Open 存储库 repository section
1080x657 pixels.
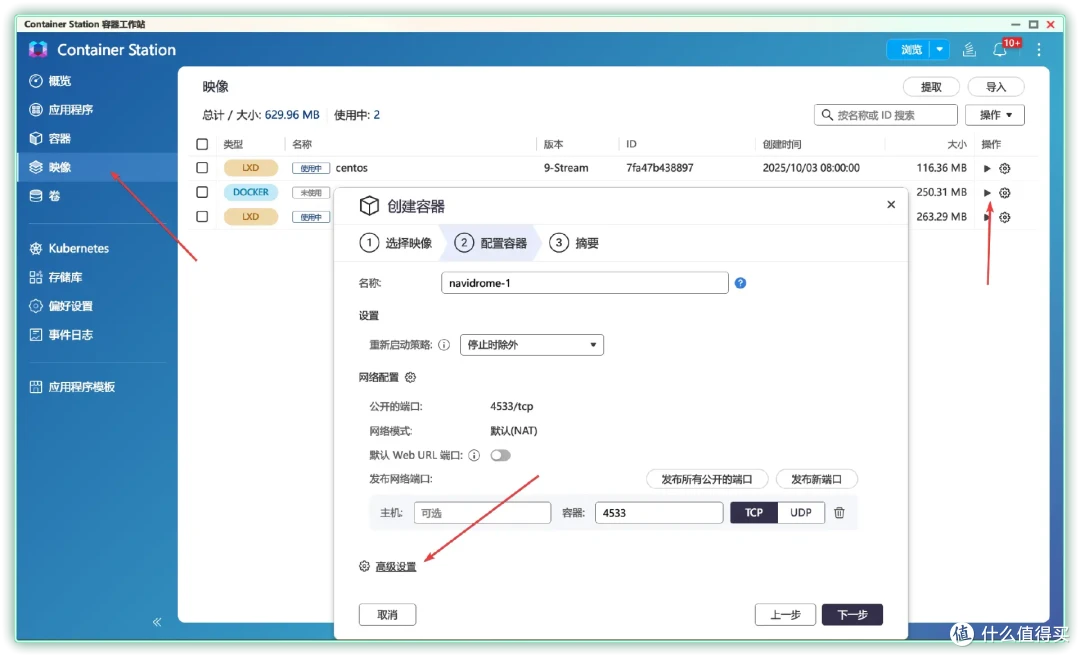[x=55, y=278]
